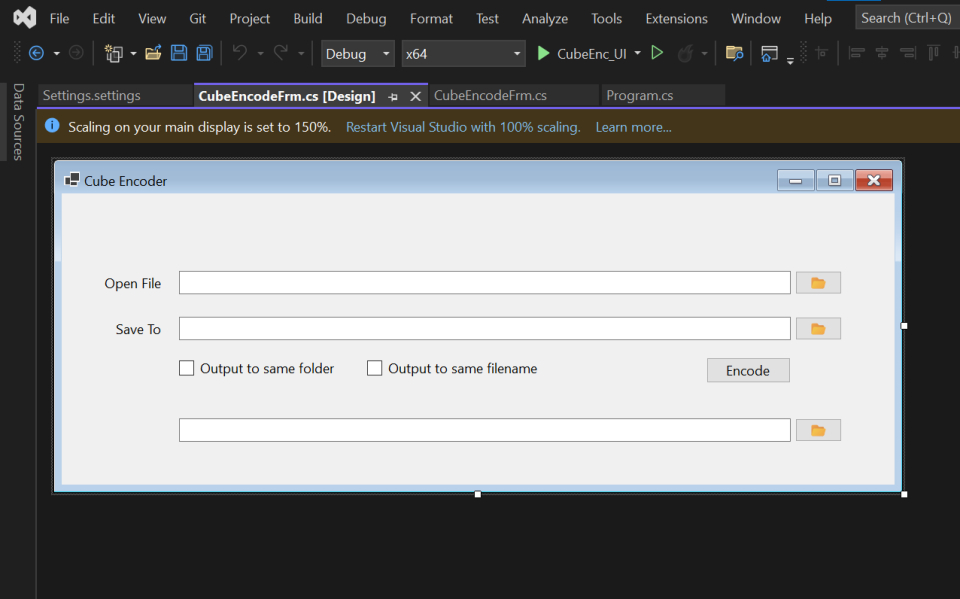Expand the New Project dropdown arrow

pos(133,54)
